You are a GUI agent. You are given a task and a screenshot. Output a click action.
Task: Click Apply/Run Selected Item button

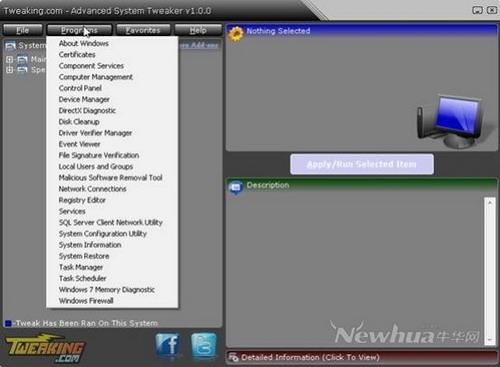(362, 164)
